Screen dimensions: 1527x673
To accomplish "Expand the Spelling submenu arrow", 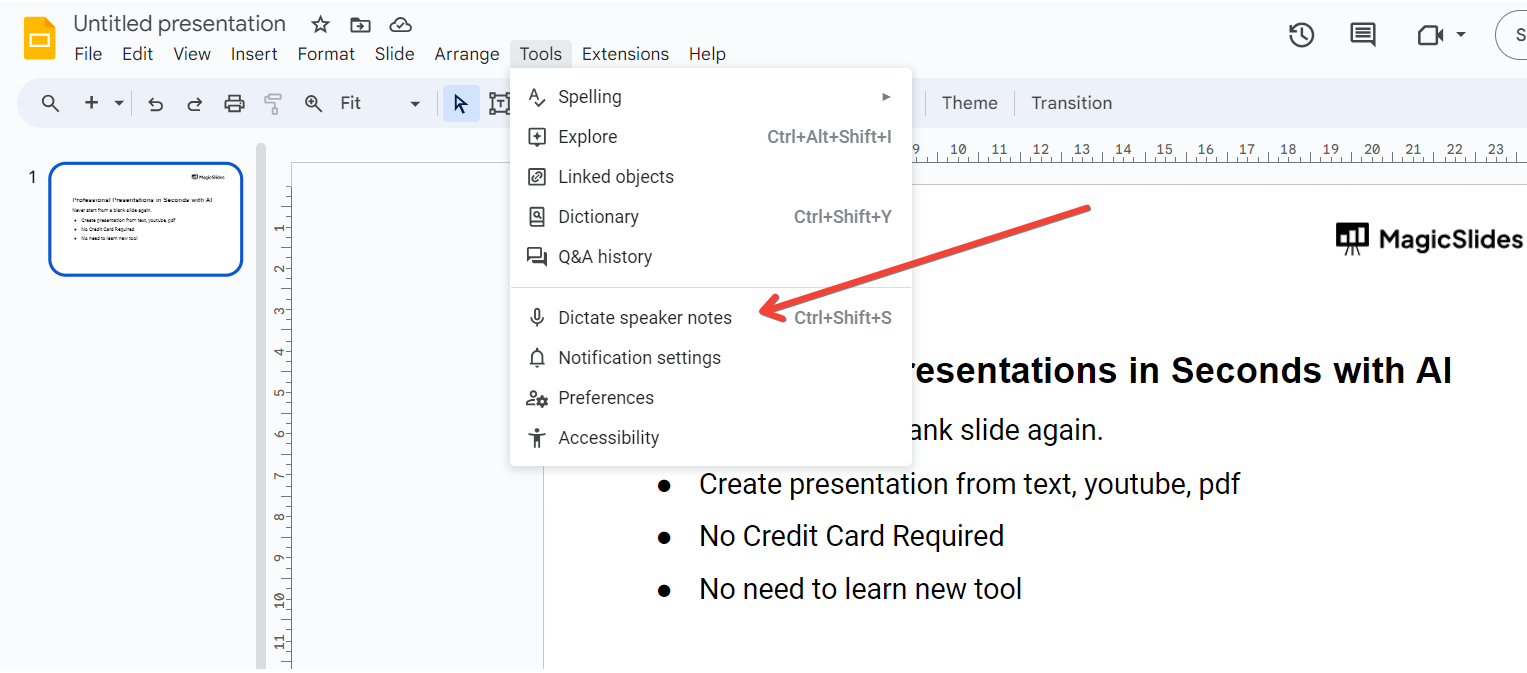I will pyautogui.click(x=886, y=97).
